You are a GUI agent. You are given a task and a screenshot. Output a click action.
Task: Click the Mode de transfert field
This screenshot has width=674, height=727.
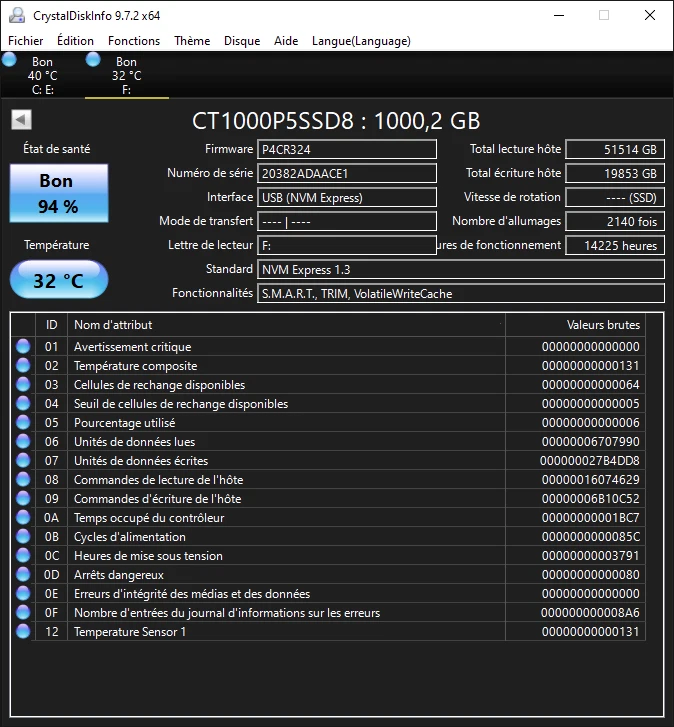pyautogui.click(x=347, y=222)
